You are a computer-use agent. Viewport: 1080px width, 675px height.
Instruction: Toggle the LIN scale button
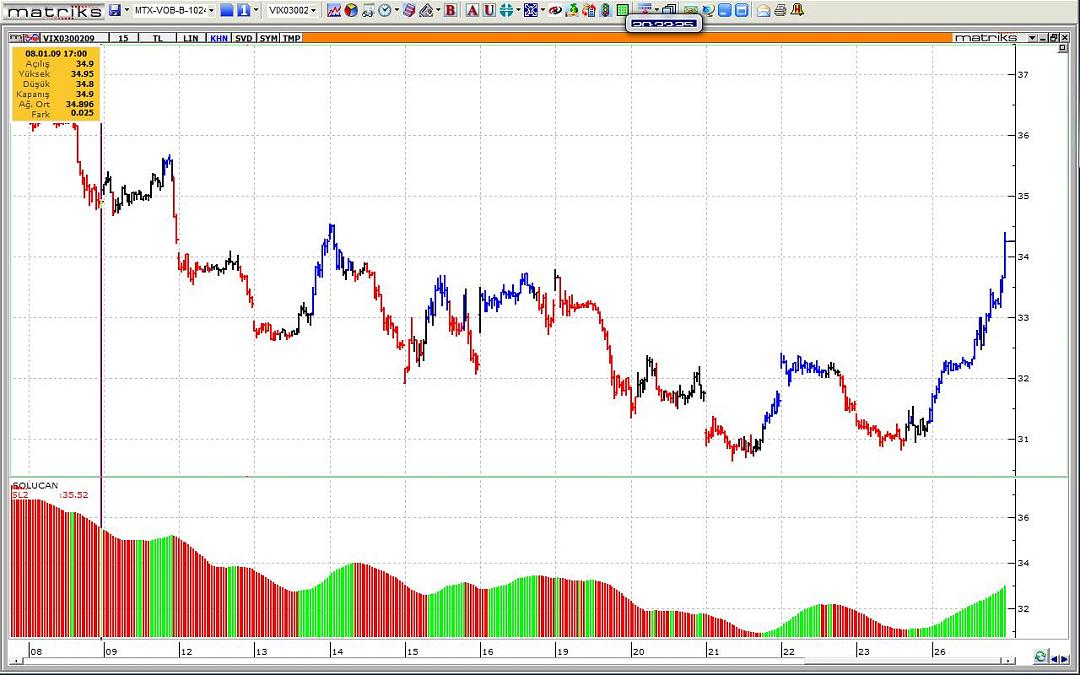190,38
